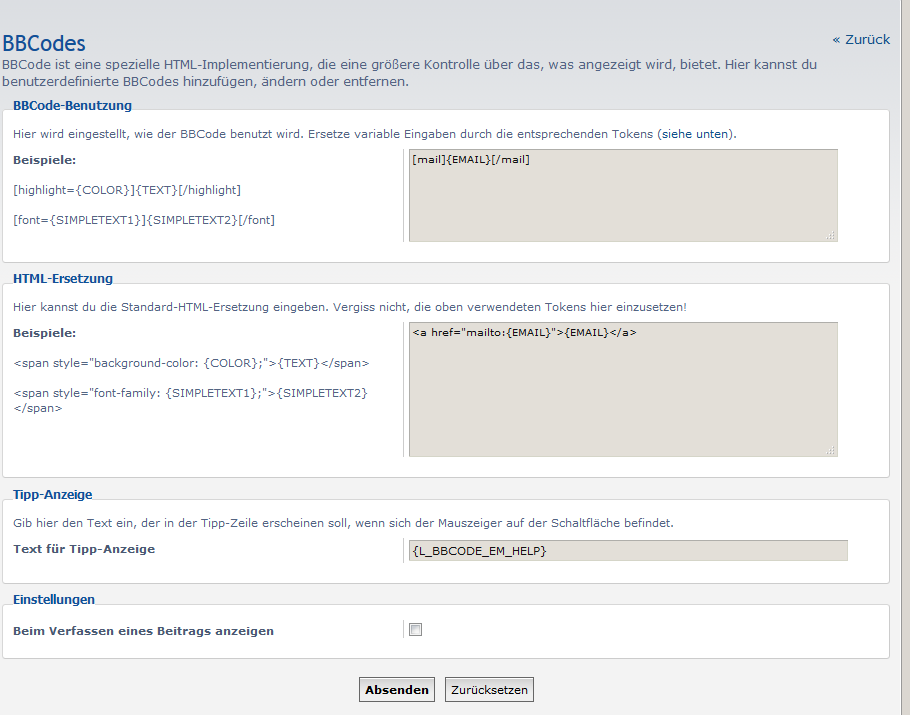Click the BBCodes page heading
Image resolution: width=910 pixels, height=715 pixels.
coord(44,44)
